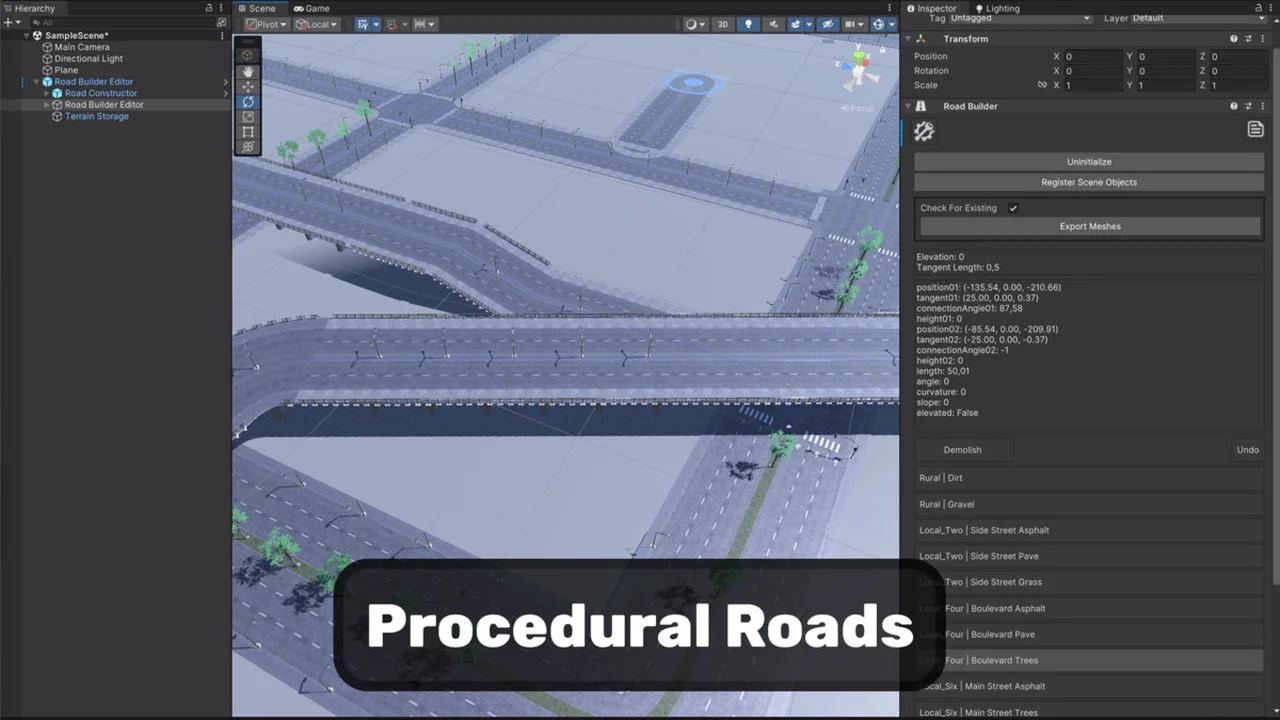The image size is (1280, 720).
Task: Open the Lighting tab
Action: coord(998,8)
